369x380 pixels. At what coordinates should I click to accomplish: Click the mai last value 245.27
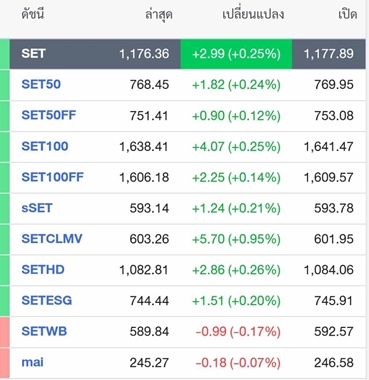[x=149, y=363]
